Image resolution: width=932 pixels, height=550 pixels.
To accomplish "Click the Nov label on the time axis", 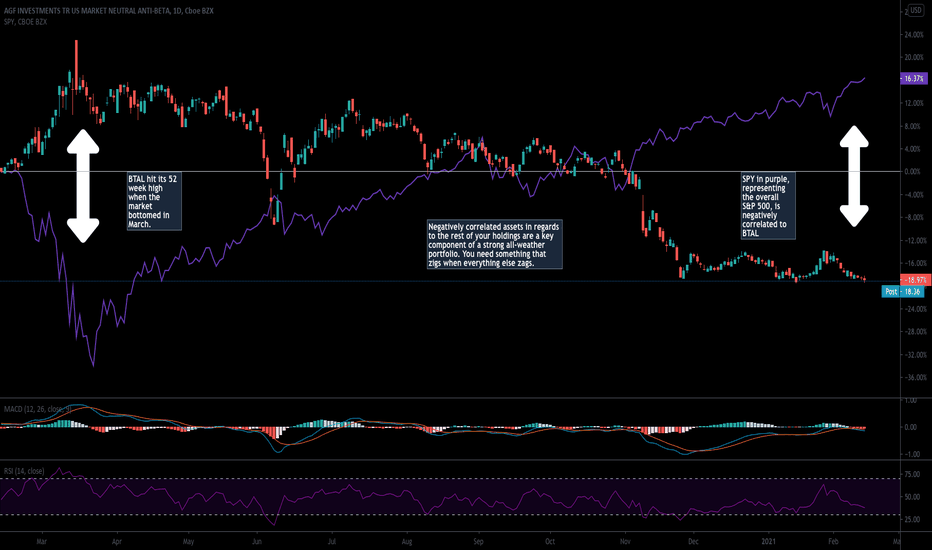I will point(625,542).
